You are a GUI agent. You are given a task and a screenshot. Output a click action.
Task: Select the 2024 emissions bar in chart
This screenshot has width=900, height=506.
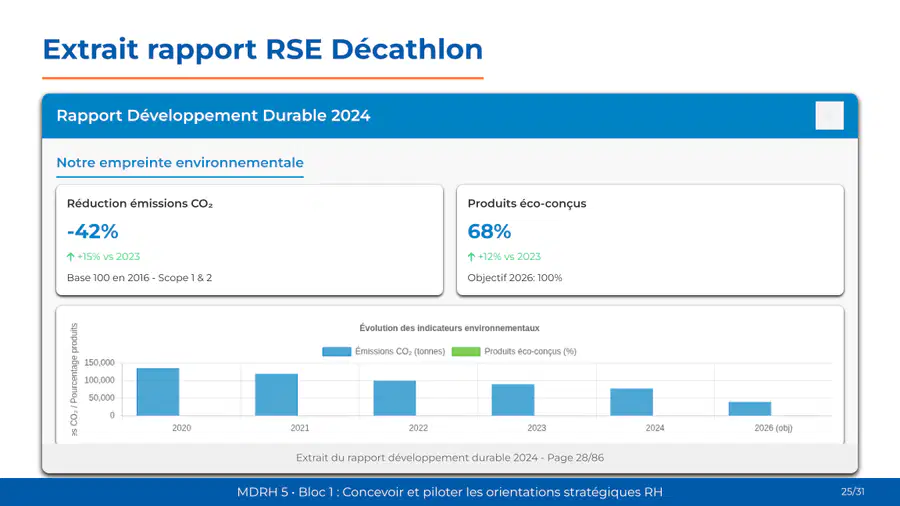[631, 402]
